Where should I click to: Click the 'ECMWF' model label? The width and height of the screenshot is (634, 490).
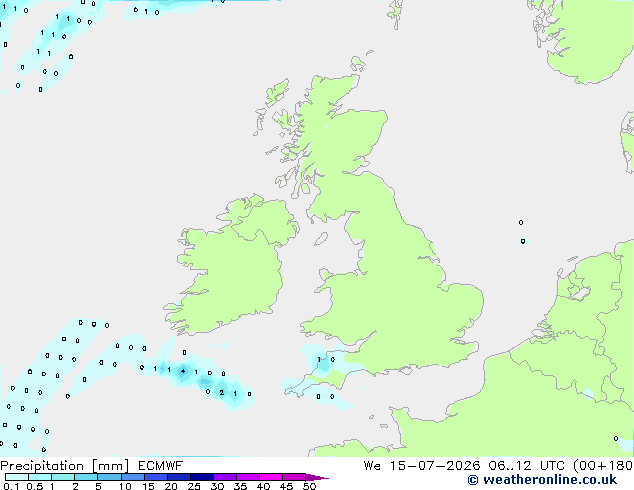[161, 466]
